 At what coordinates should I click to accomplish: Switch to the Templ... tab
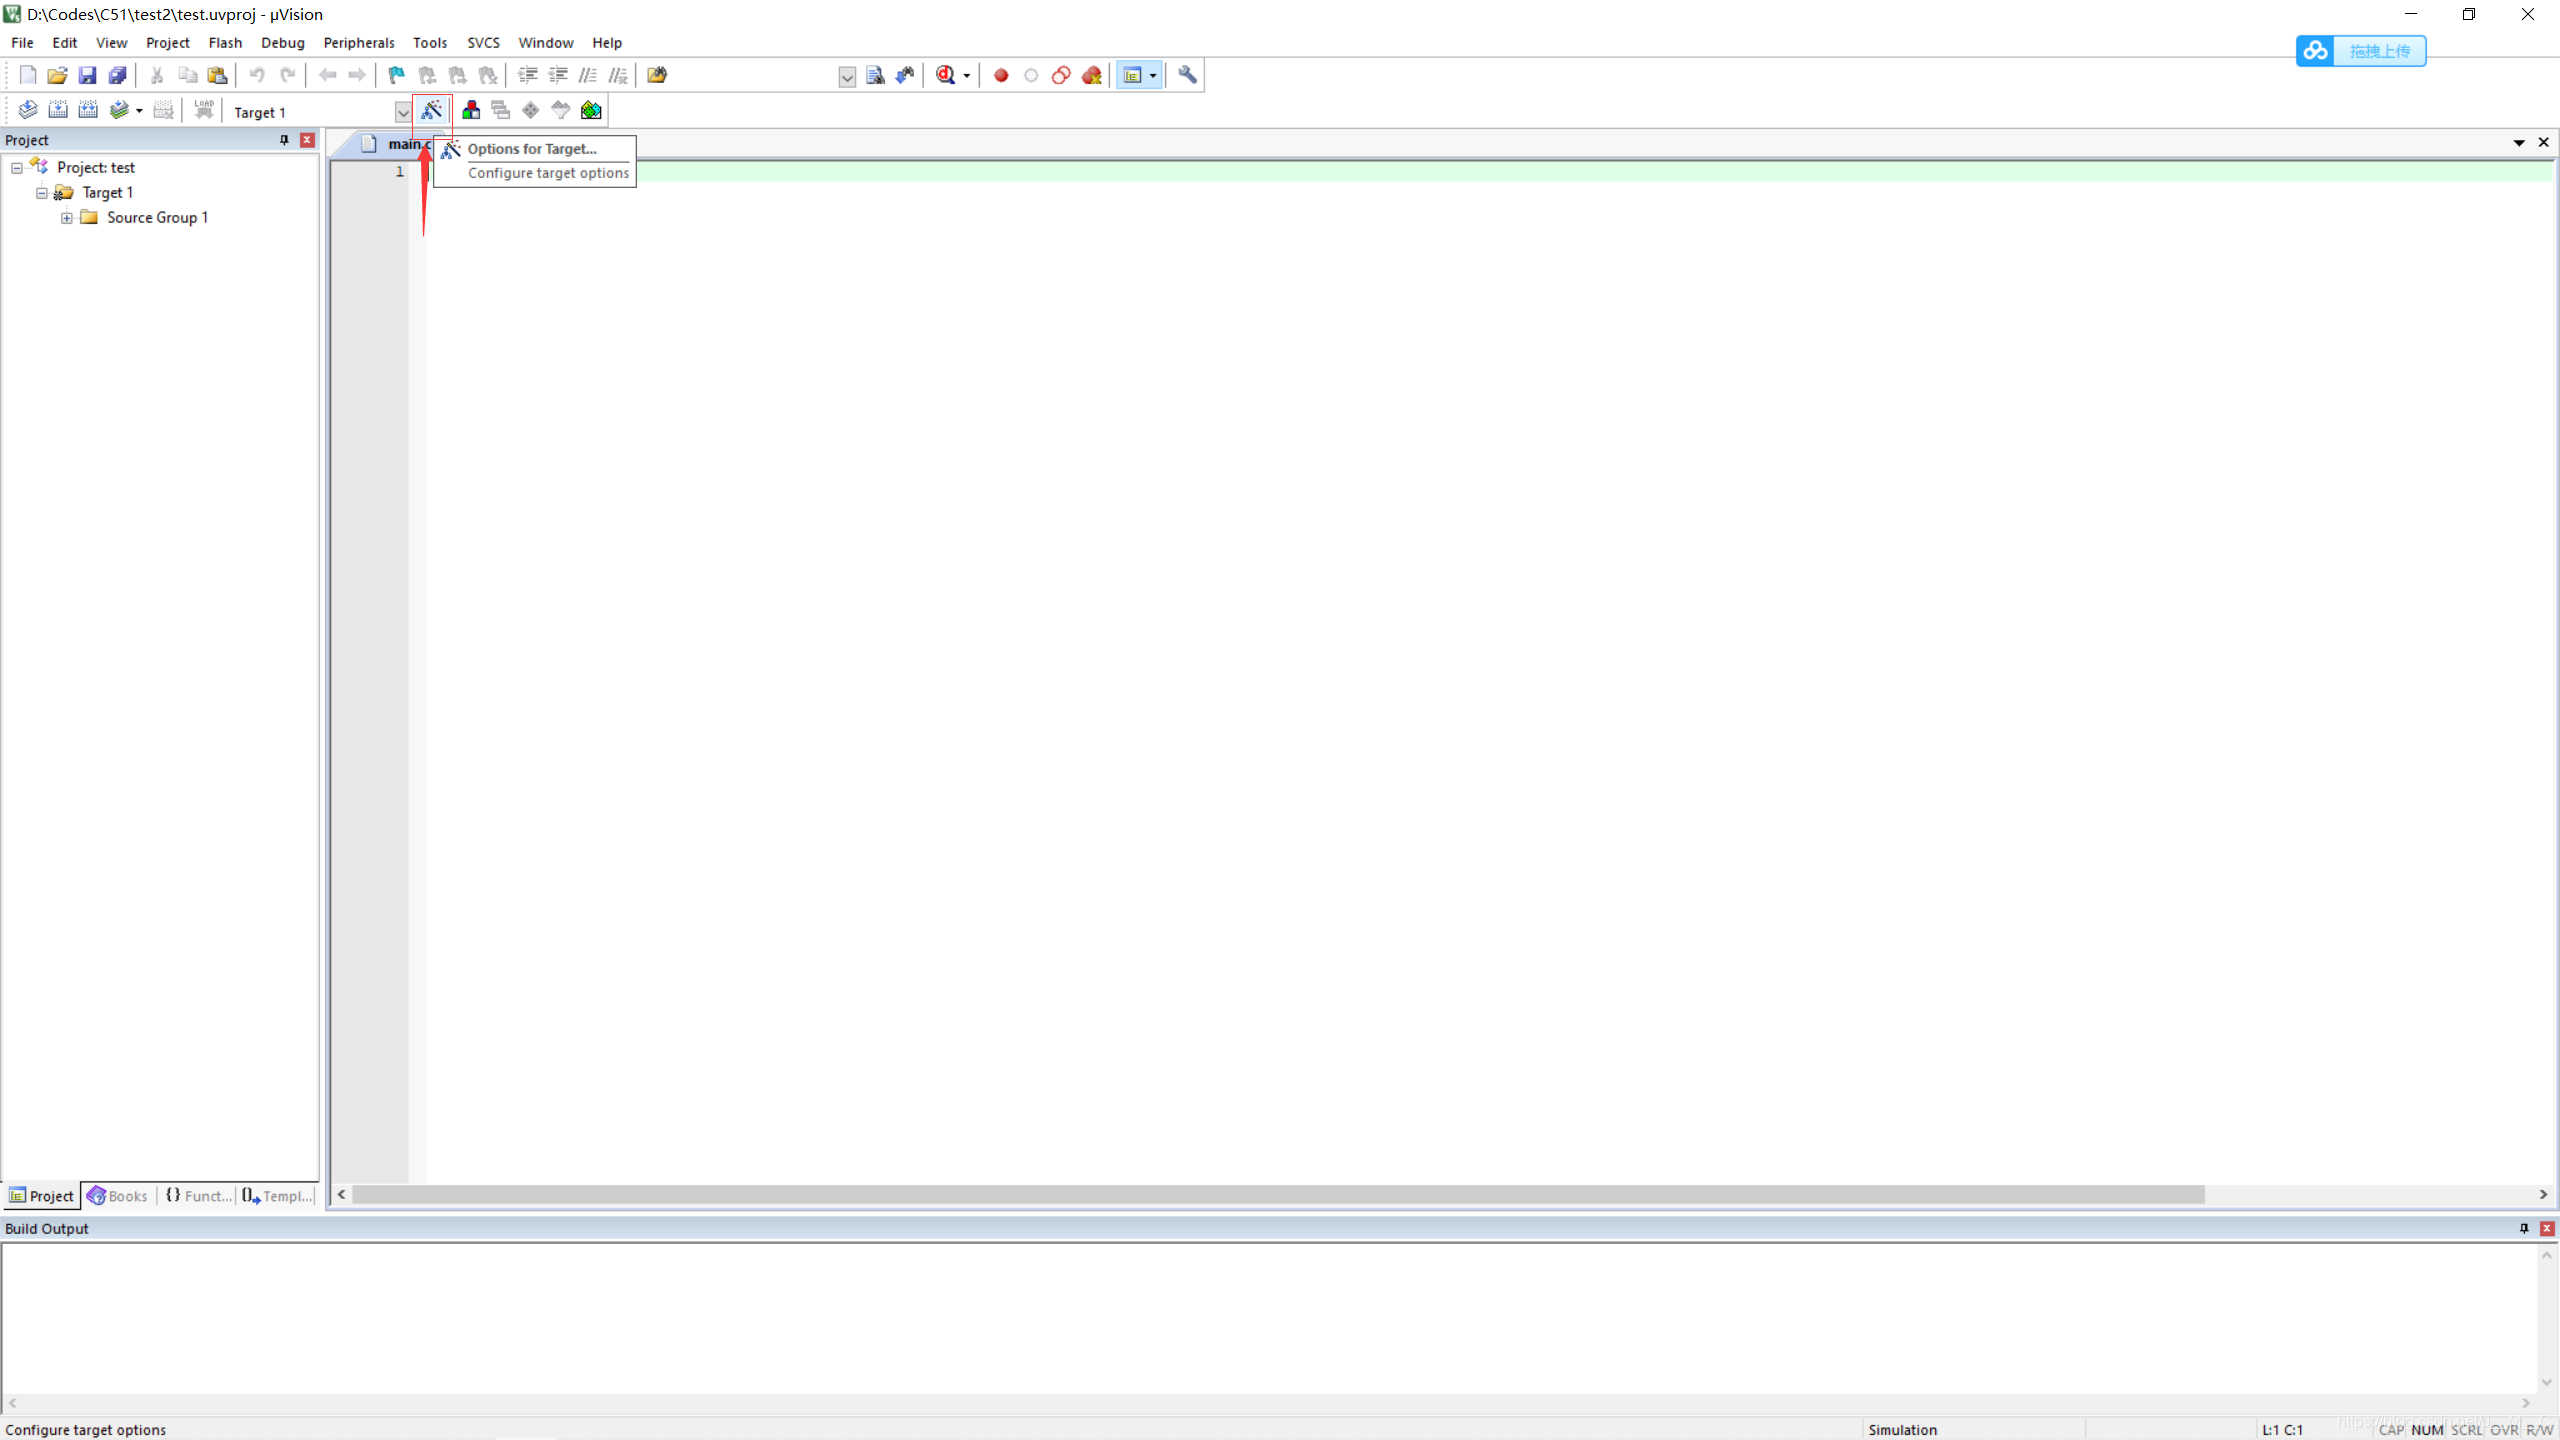(x=277, y=1196)
